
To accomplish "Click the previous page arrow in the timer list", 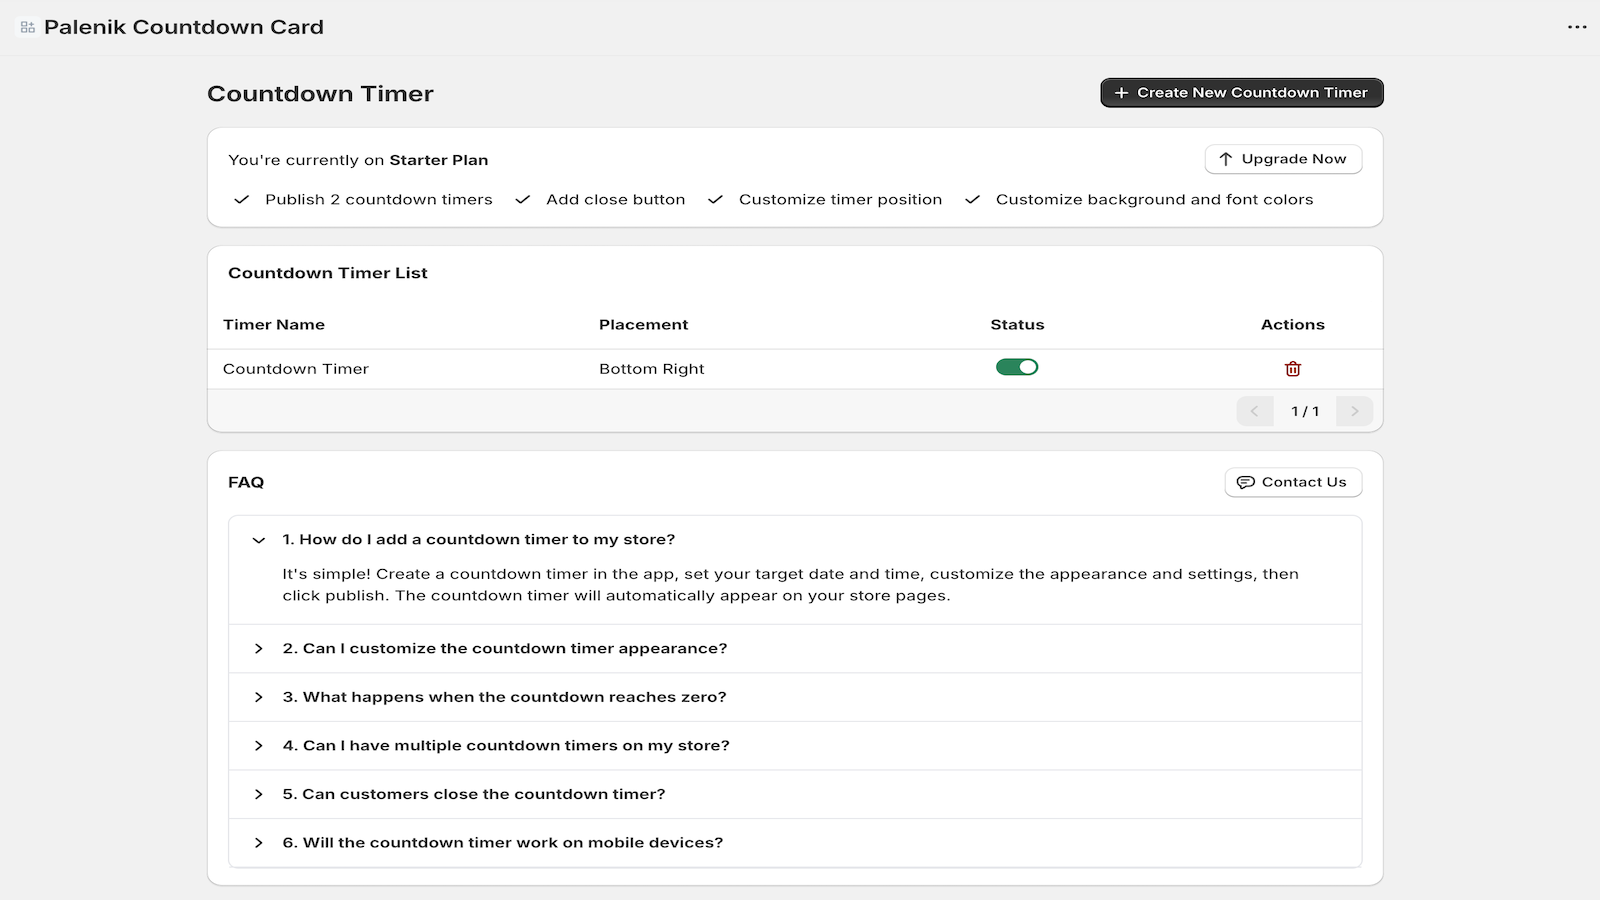I will click(x=1255, y=410).
